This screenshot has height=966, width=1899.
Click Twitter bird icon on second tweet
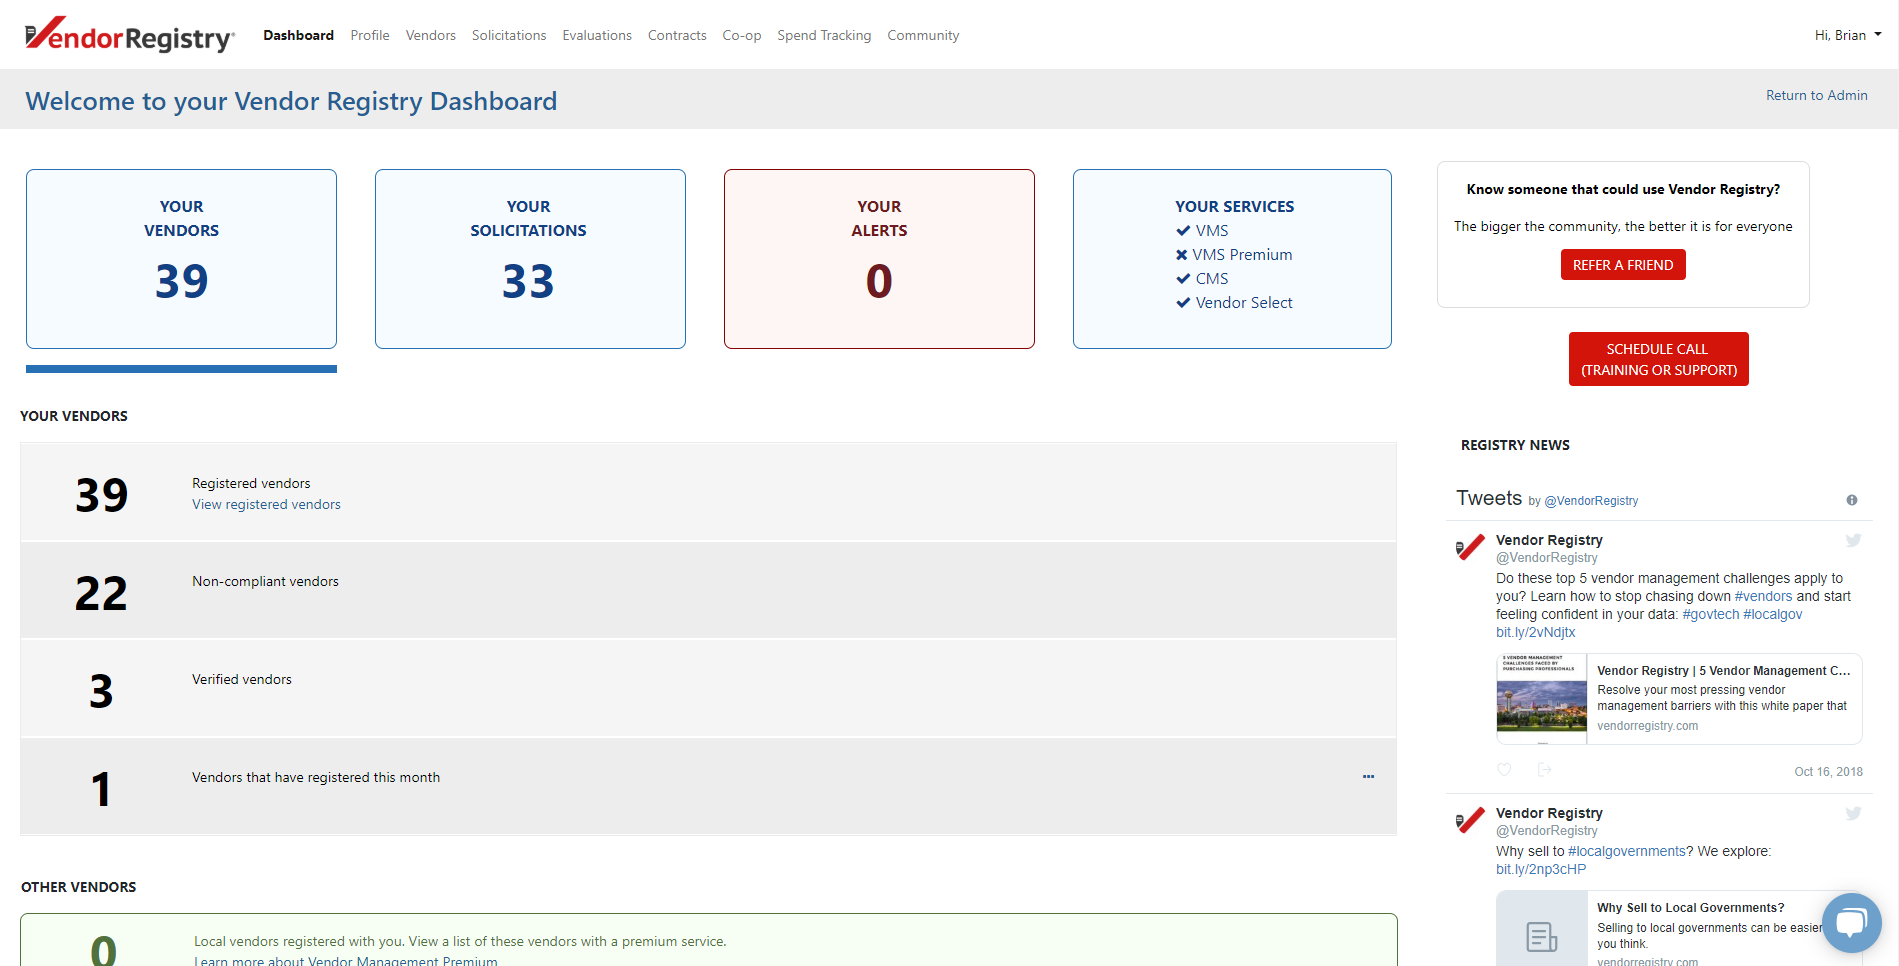click(x=1853, y=814)
